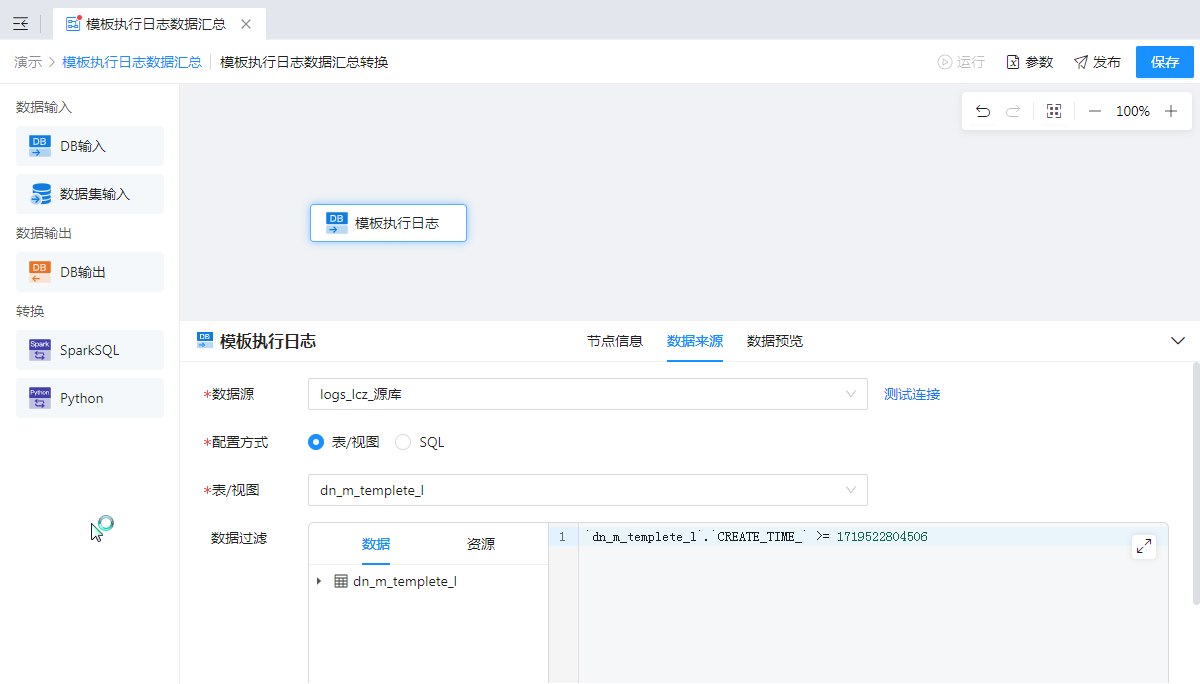Open the 表/视图 dropdown dn_m_templete_l
Image resolution: width=1200 pixels, height=684 pixels.
click(x=587, y=490)
